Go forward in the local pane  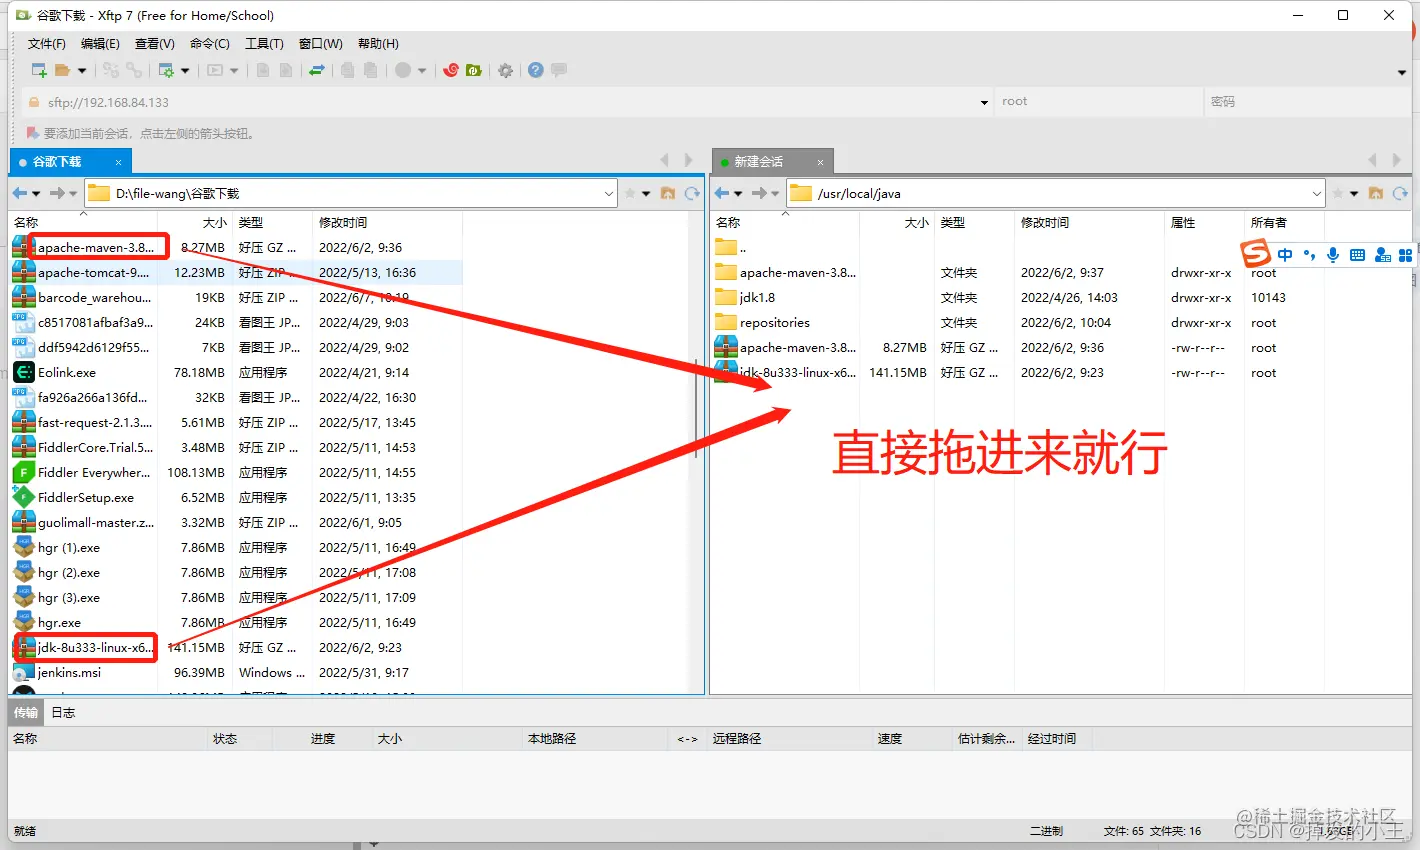pyautogui.click(x=58, y=193)
